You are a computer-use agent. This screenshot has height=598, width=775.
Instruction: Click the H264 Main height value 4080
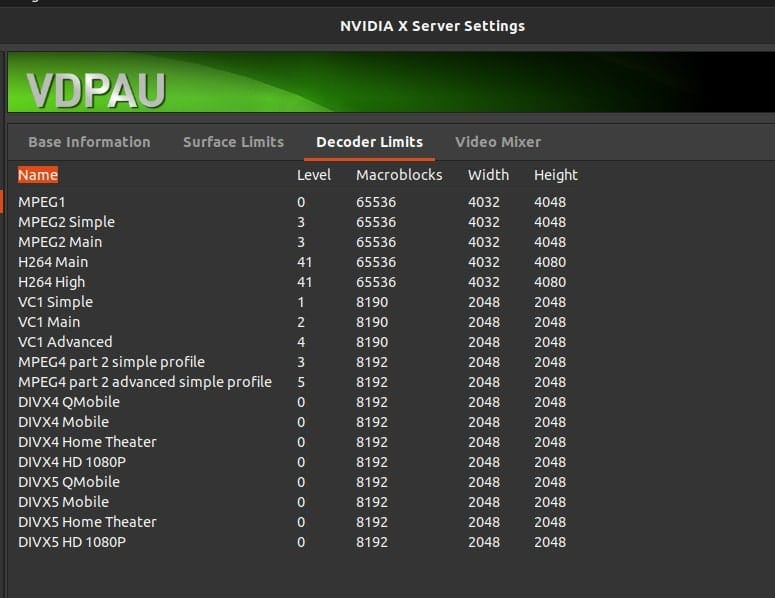click(550, 262)
